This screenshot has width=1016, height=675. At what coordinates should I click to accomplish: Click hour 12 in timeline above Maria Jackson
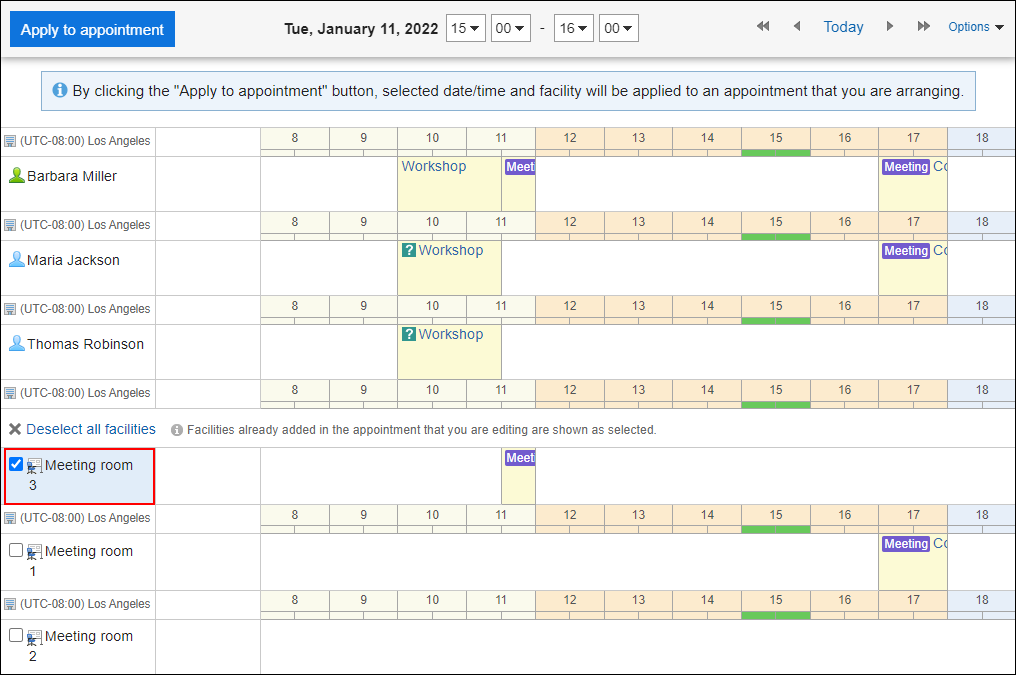(570, 222)
